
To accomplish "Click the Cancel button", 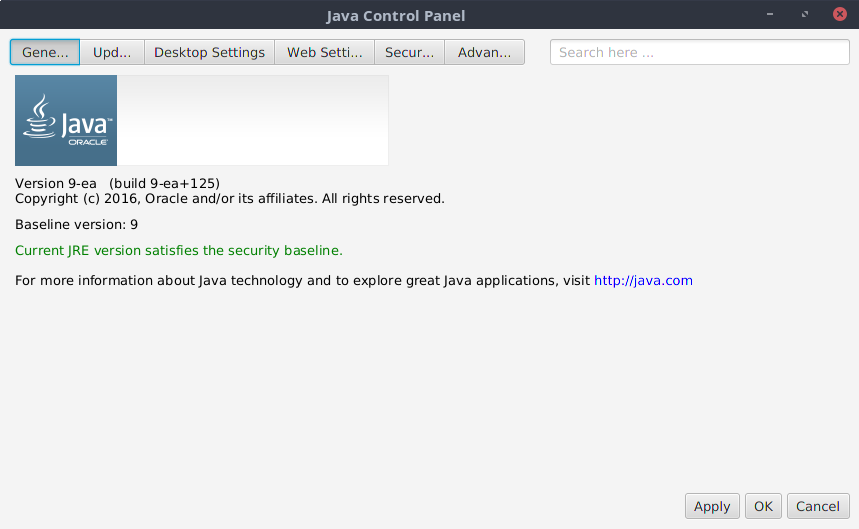I will pyautogui.click(x=818, y=506).
